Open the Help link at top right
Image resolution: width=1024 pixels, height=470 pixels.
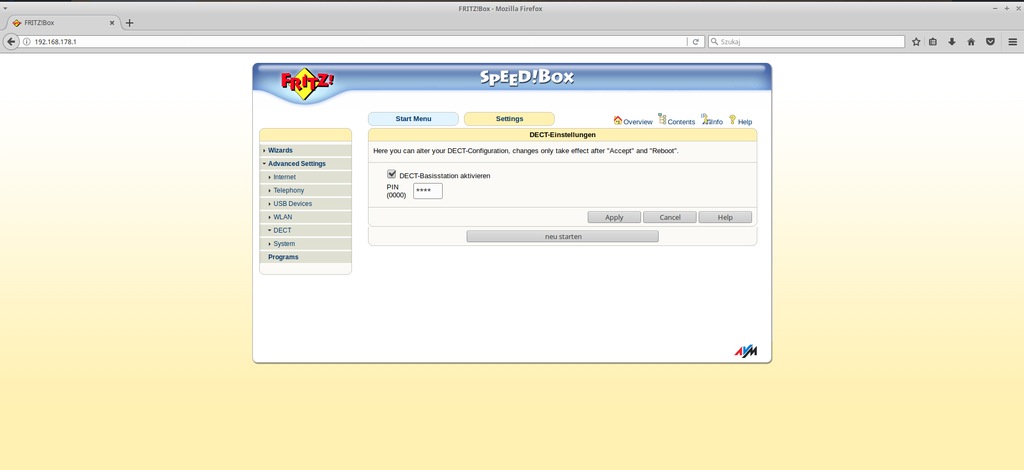pos(745,122)
